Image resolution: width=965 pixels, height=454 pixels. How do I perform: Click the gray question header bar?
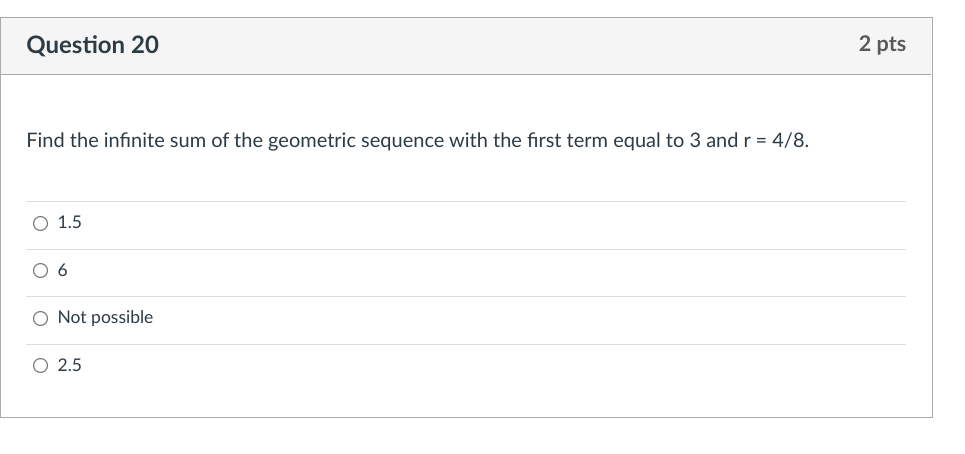pyautogui.click(x=500, y=45)
